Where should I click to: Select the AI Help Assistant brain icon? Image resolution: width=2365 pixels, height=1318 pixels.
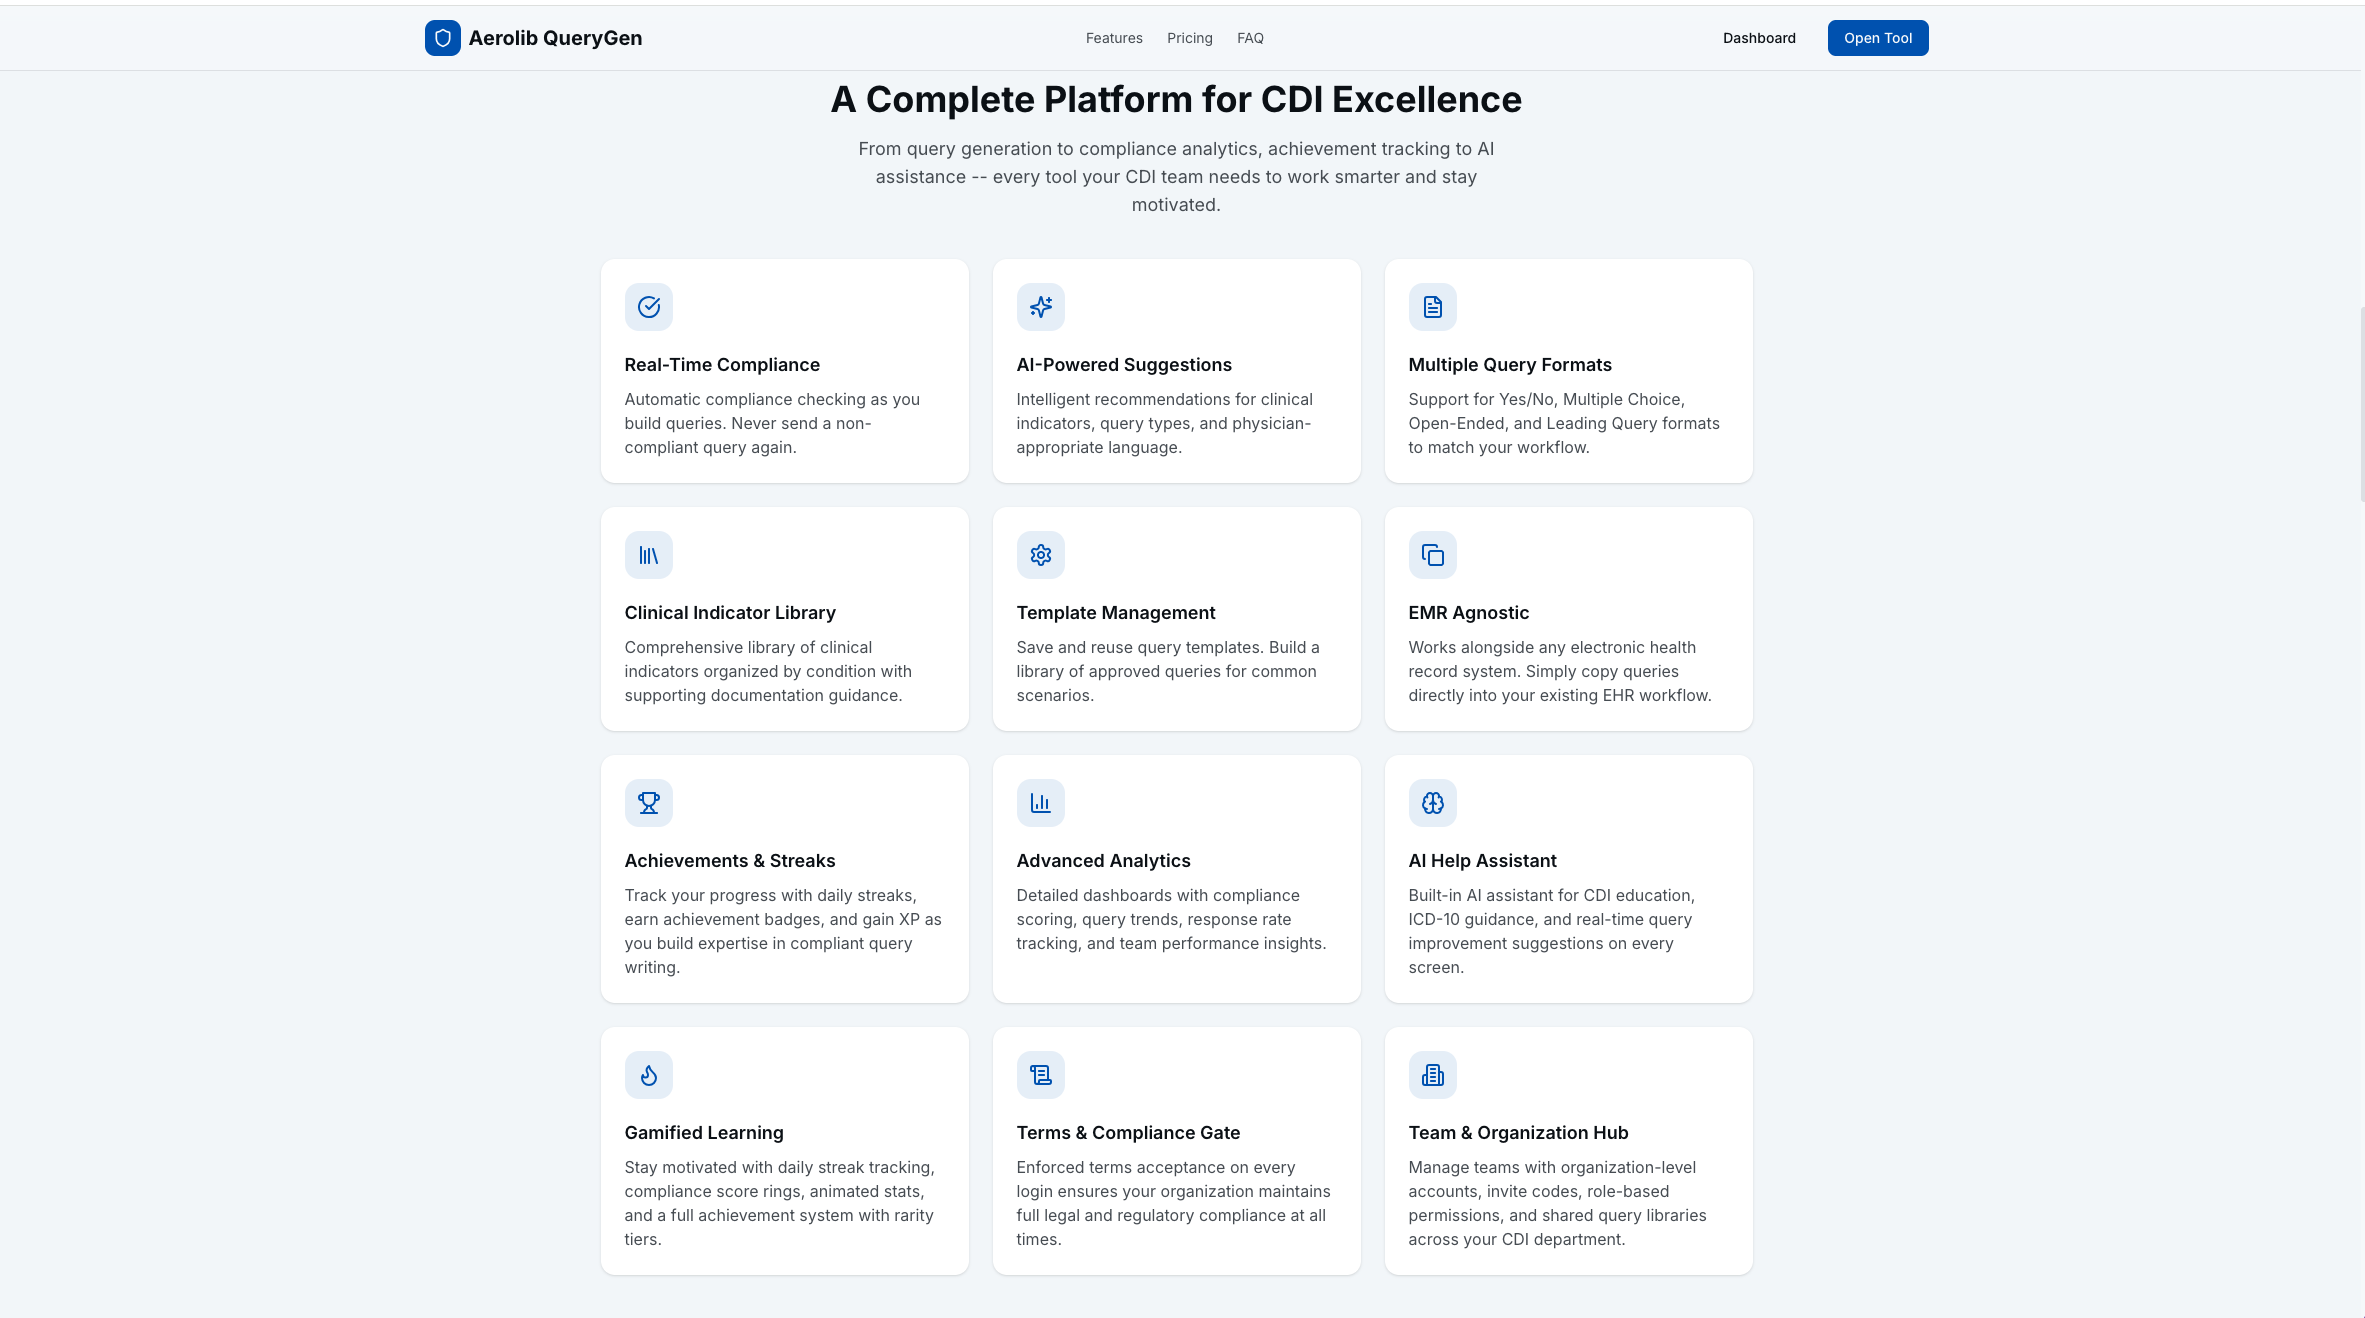(1432, 803)
